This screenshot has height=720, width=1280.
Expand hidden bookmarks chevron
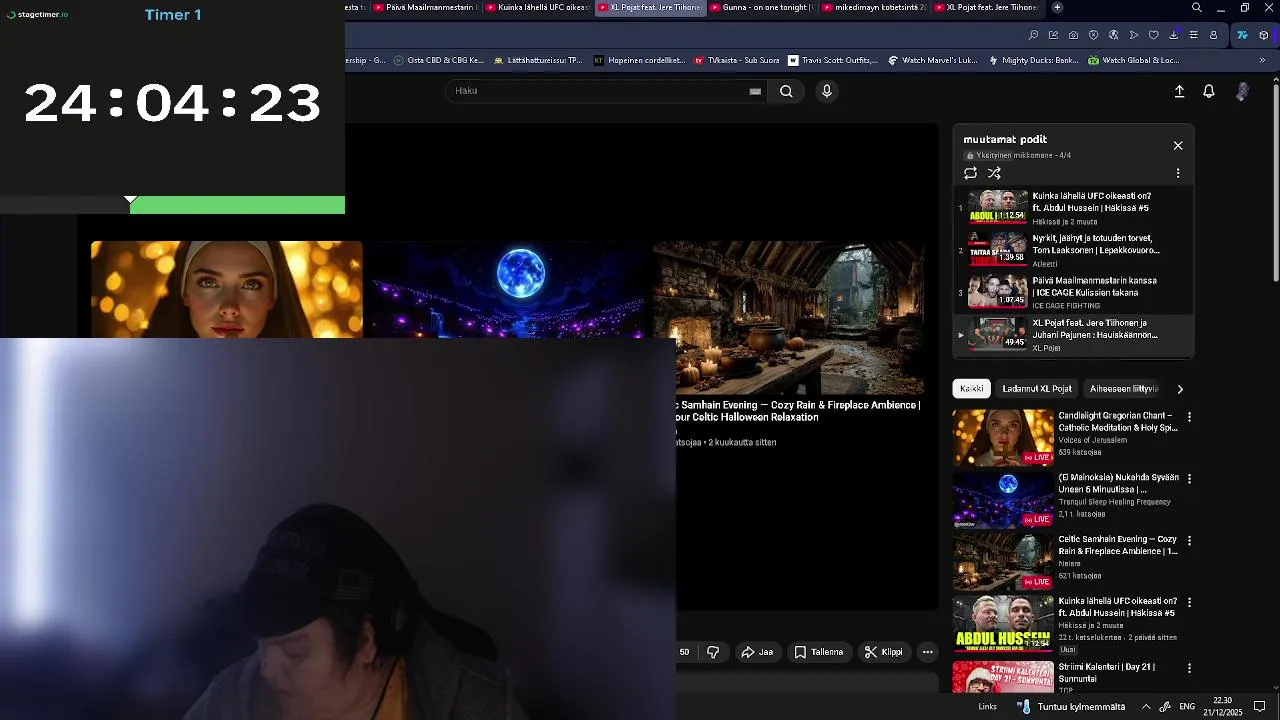[x=1262, y=60]
